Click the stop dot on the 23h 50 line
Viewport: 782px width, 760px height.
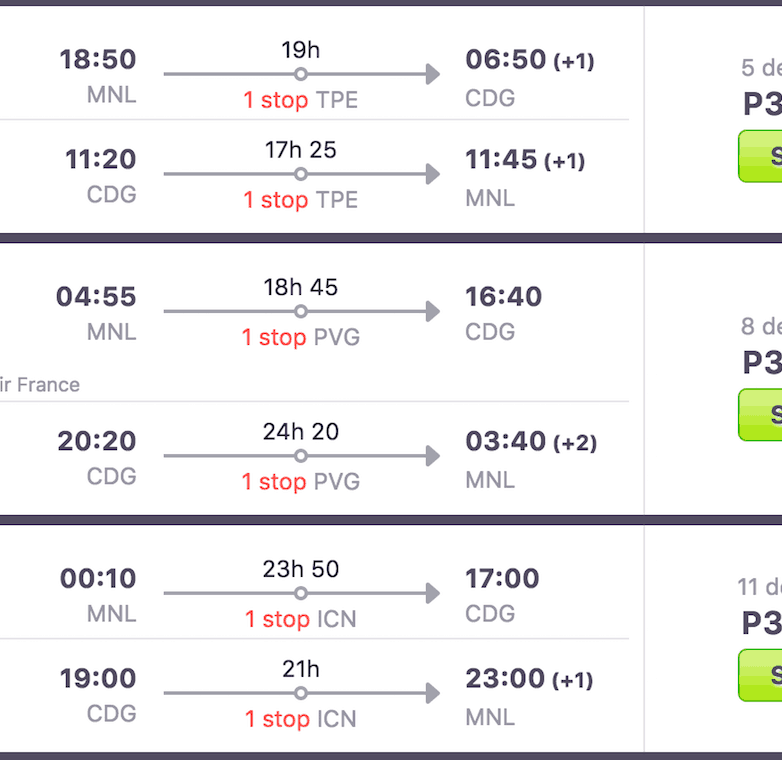(300, 594)
